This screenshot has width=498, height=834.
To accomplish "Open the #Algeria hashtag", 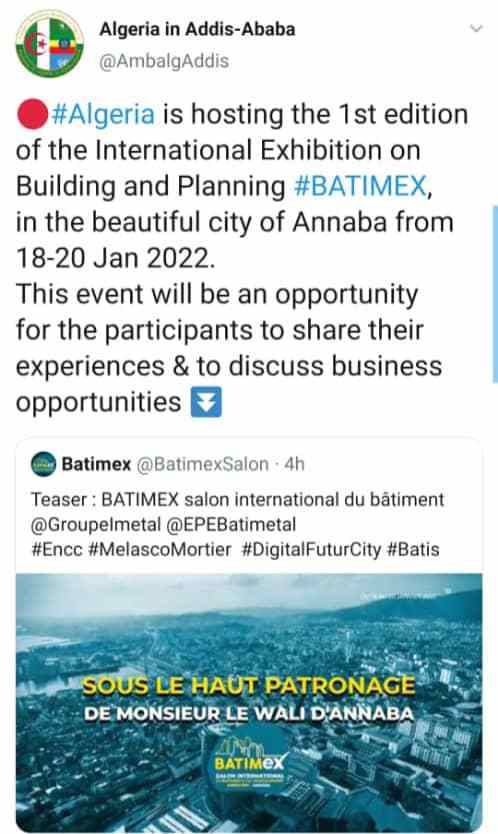I will click(103, 114).
